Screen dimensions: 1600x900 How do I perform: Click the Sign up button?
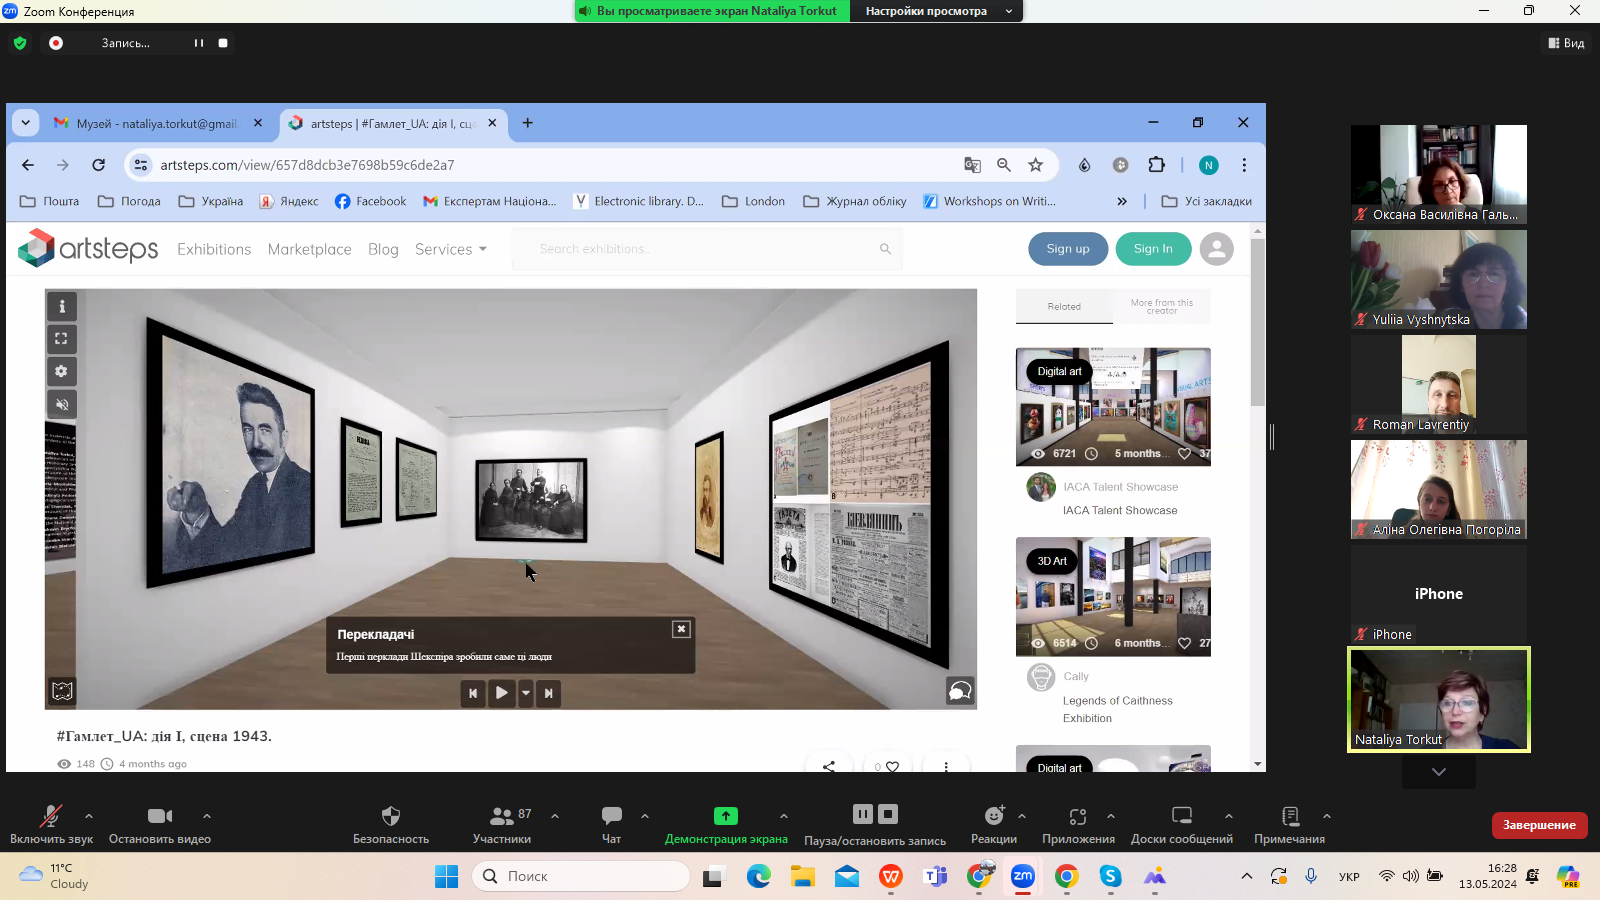coord(1068,249)
